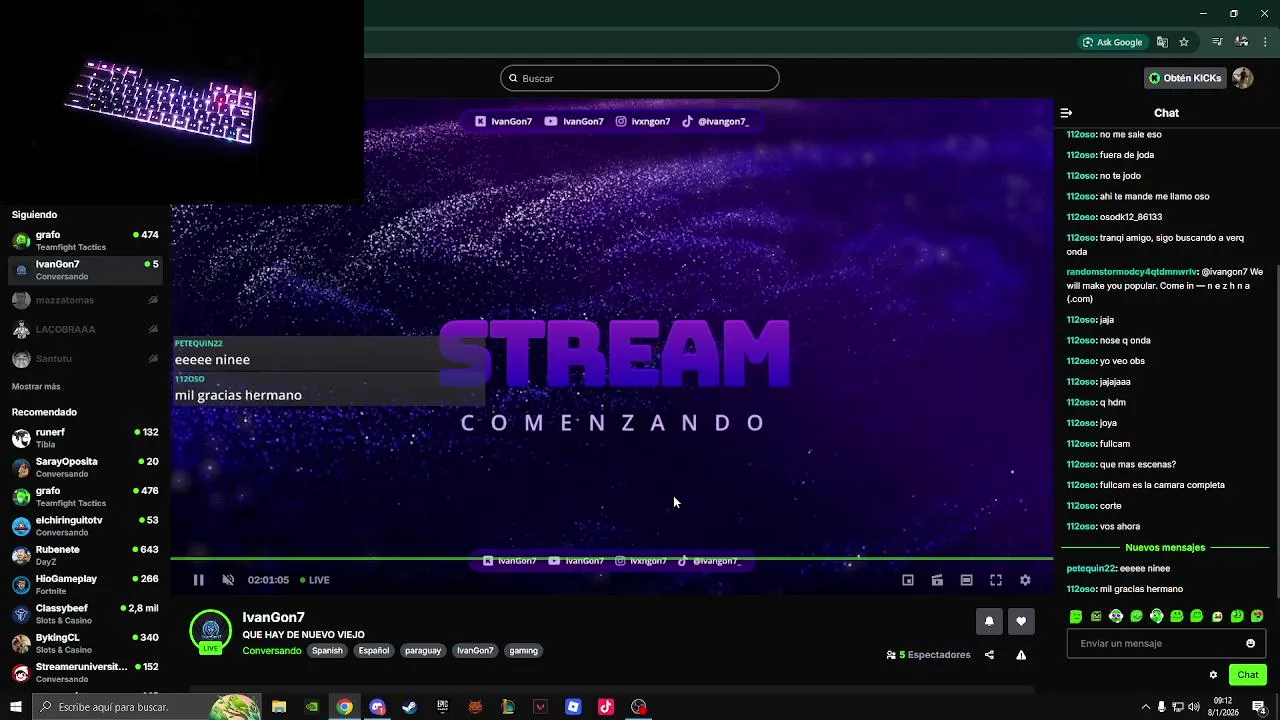The image size is (1280, 720).
Task: Open Windows Start menu
Action: pyautogui.click(x=15, y=707)
